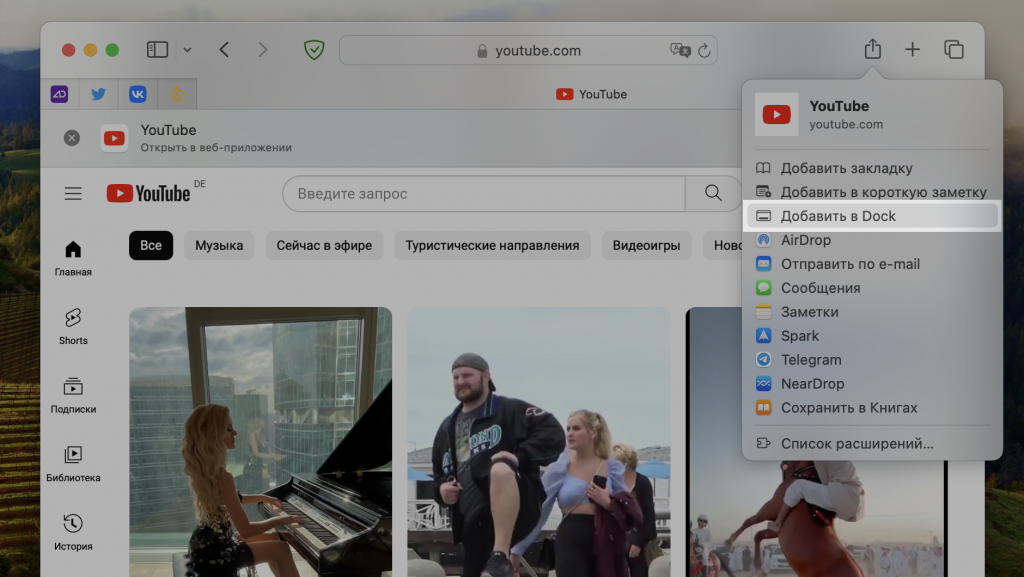Go back with the back arrow

[224, 50]
